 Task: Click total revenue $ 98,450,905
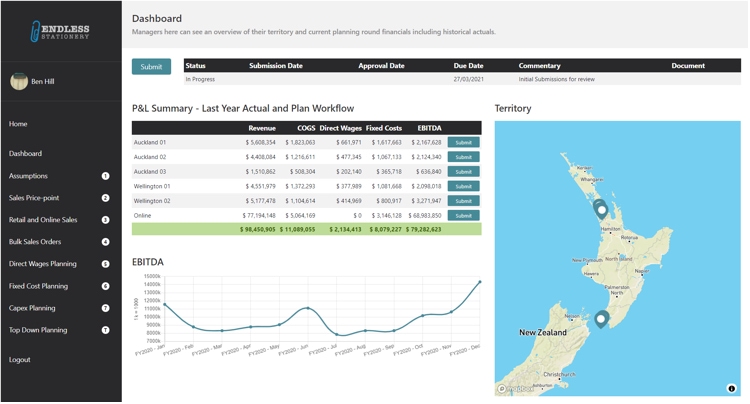[258, 229]
